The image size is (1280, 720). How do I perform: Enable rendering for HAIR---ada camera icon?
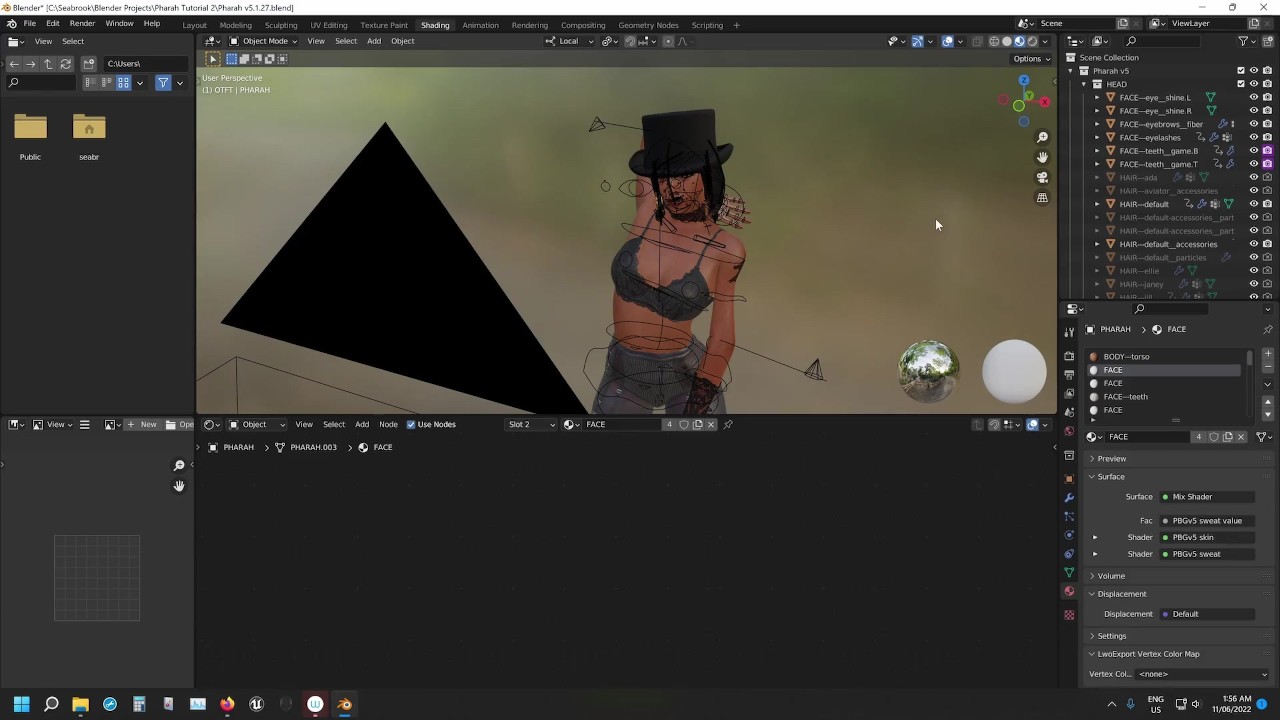(x=1267, y=178)
